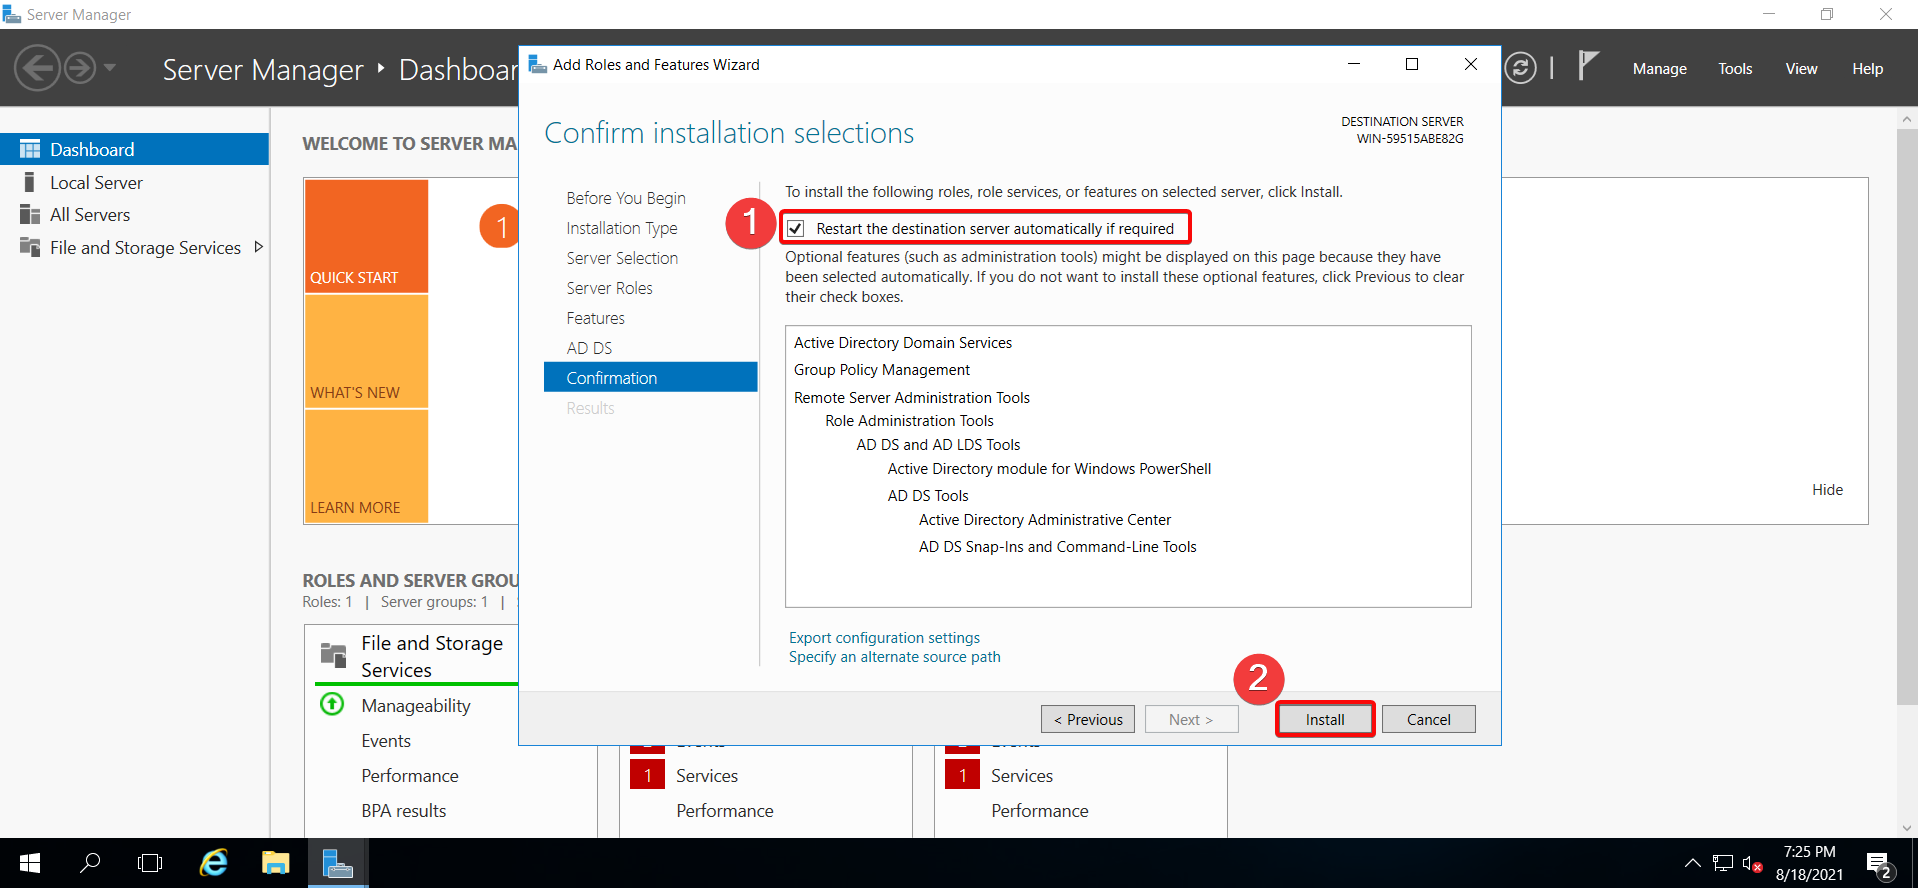The image size is (1918, 888).
Task: Click the Server Manager taskbar icon
Action: click(338, 863)
